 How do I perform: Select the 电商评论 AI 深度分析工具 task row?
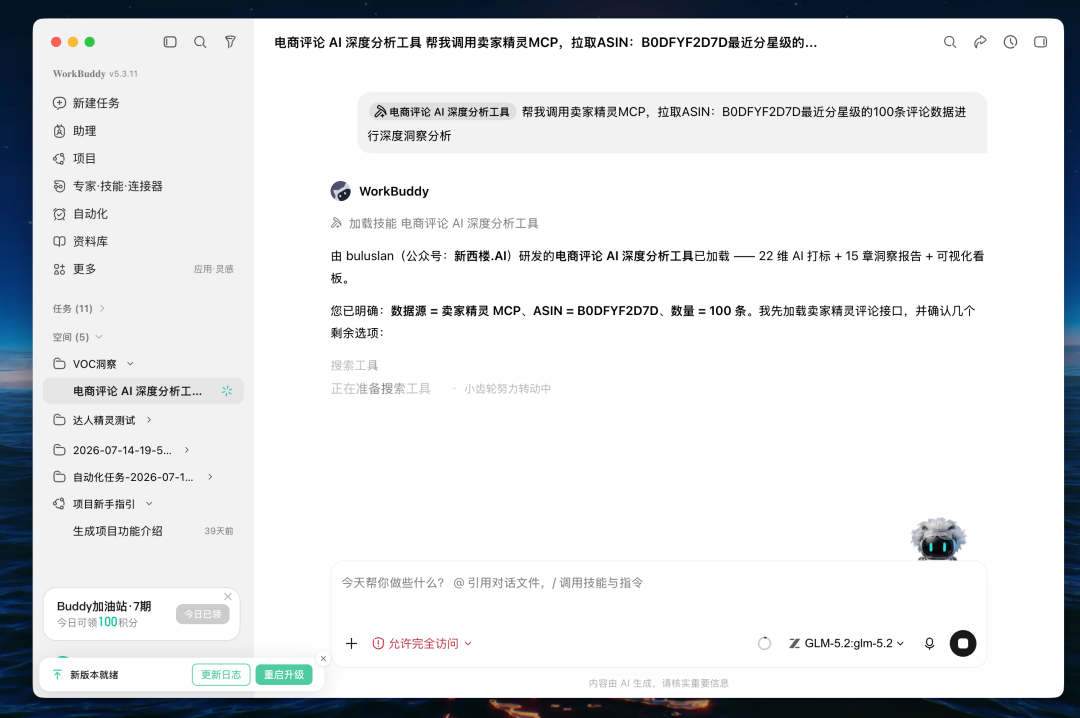143,391
